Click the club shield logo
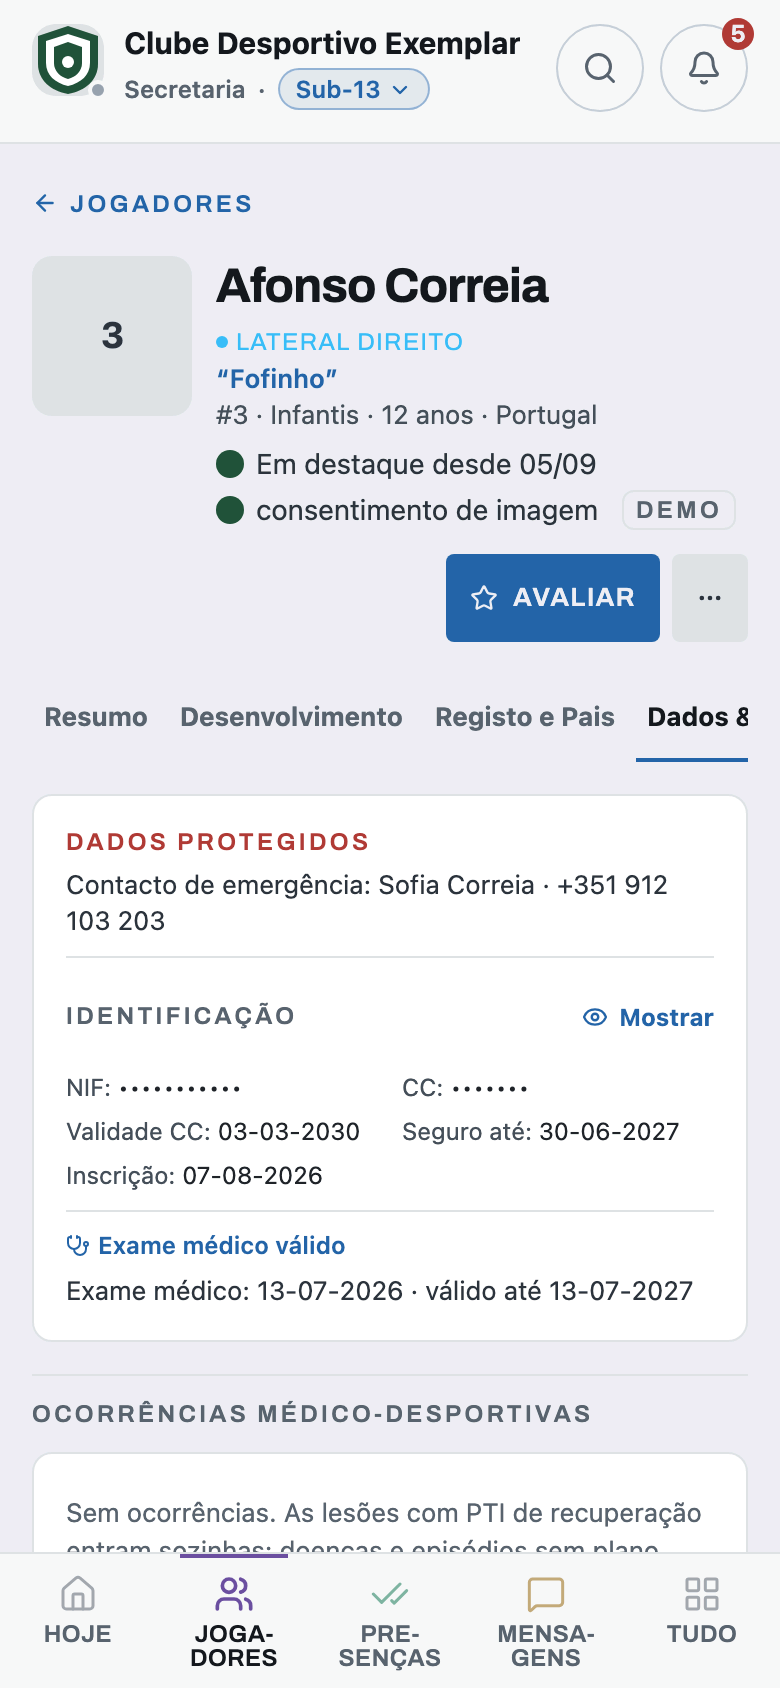 pyautogui.click(x=68, y=60)
